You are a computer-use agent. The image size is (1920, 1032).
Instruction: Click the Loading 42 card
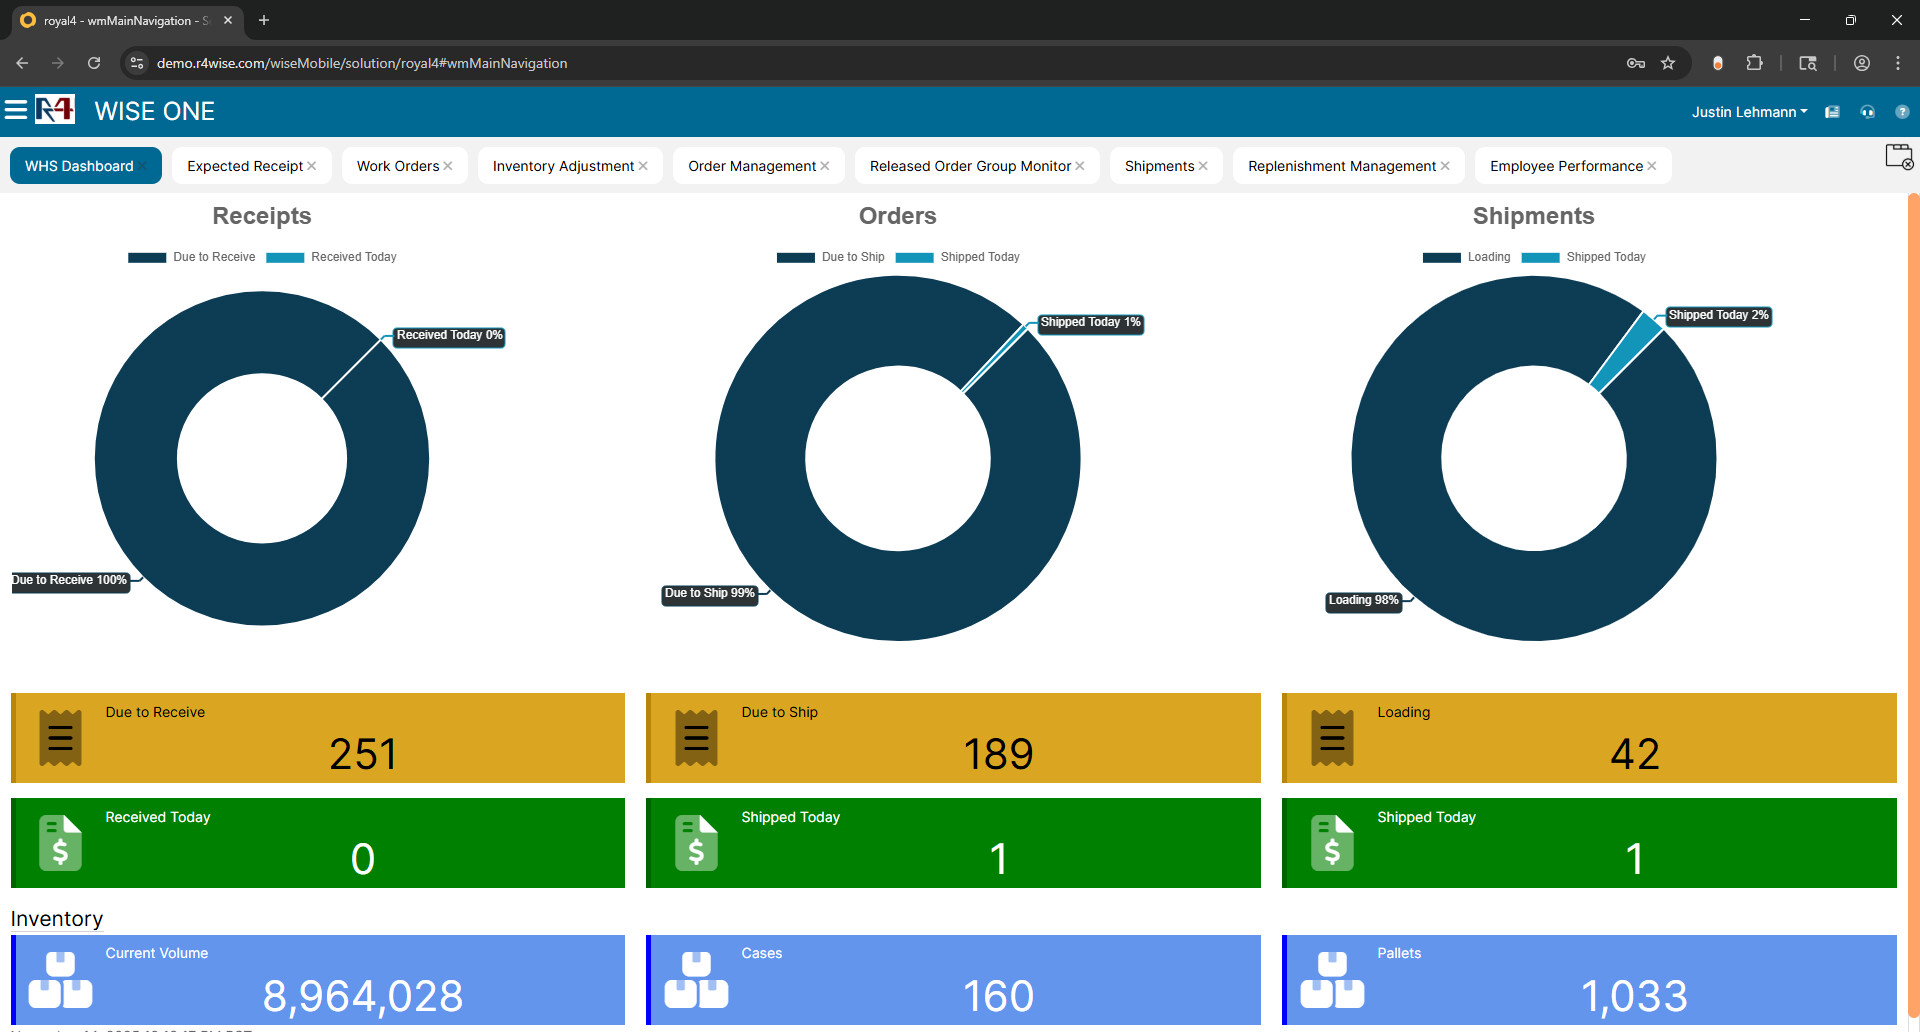point(1589,738)
